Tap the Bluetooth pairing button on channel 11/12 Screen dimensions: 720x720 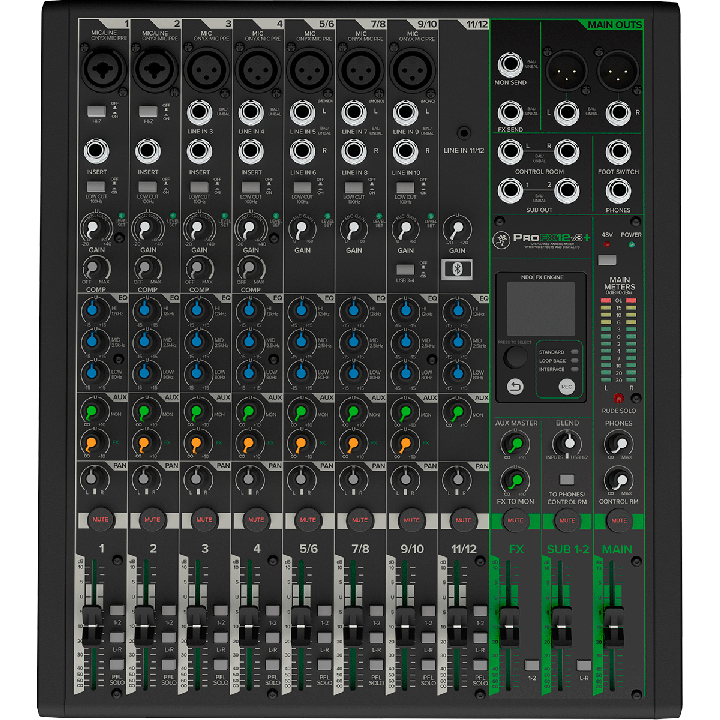pyautogui.click(x=457, y=269)
